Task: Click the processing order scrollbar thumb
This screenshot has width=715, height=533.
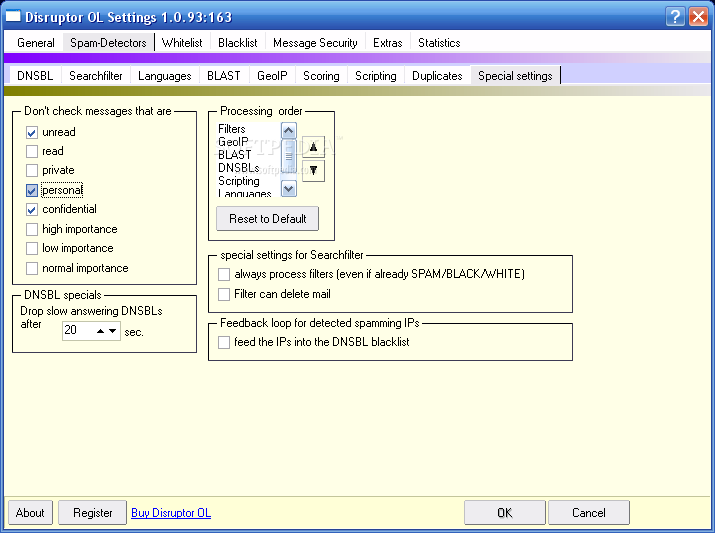Action: coord(289,156)
